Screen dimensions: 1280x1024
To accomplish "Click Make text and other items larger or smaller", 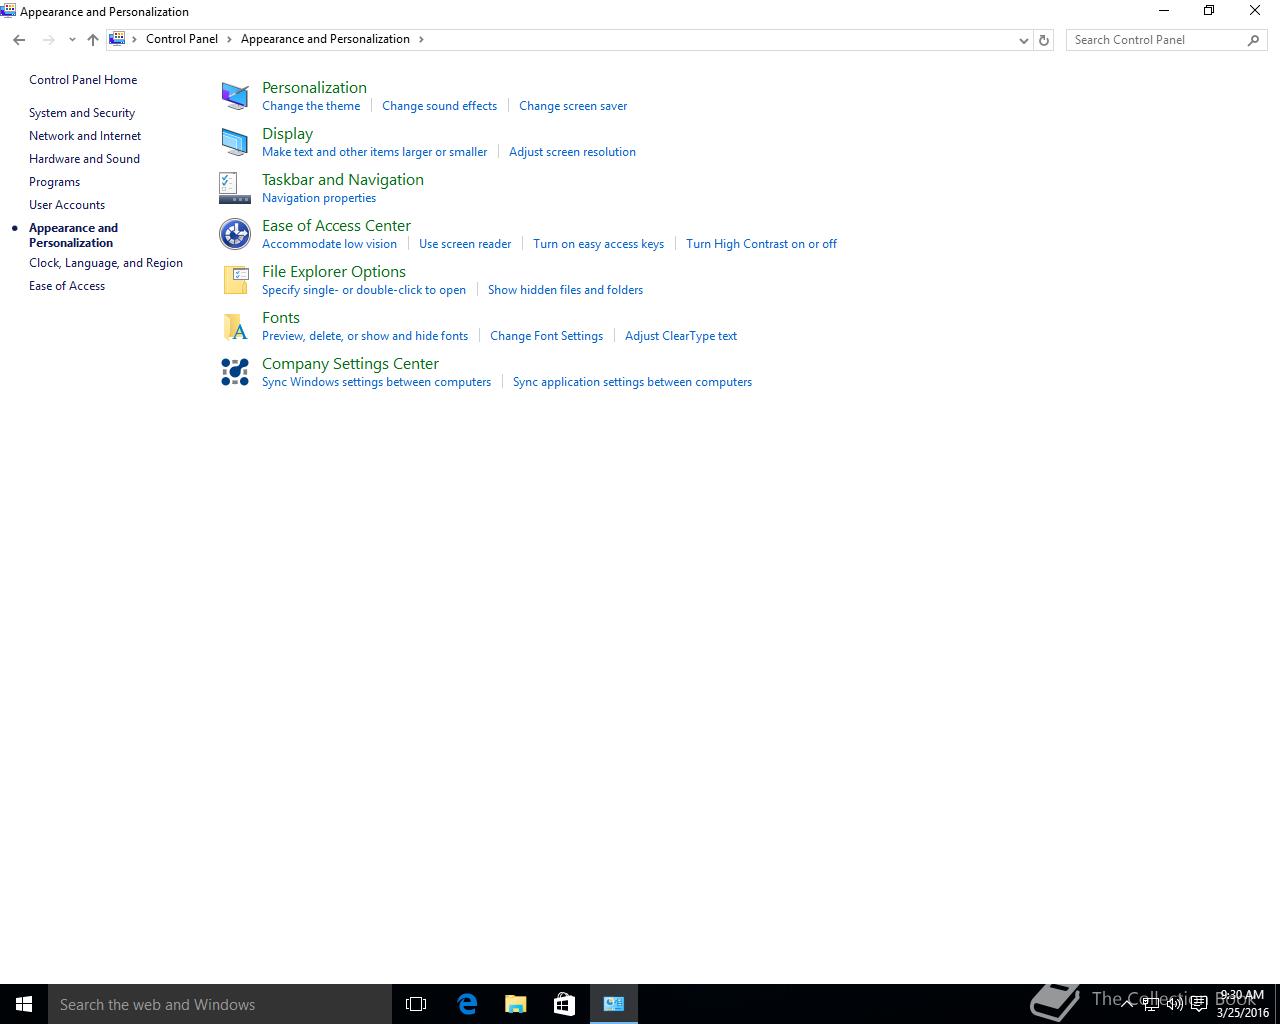I will [x=374, y=152].
